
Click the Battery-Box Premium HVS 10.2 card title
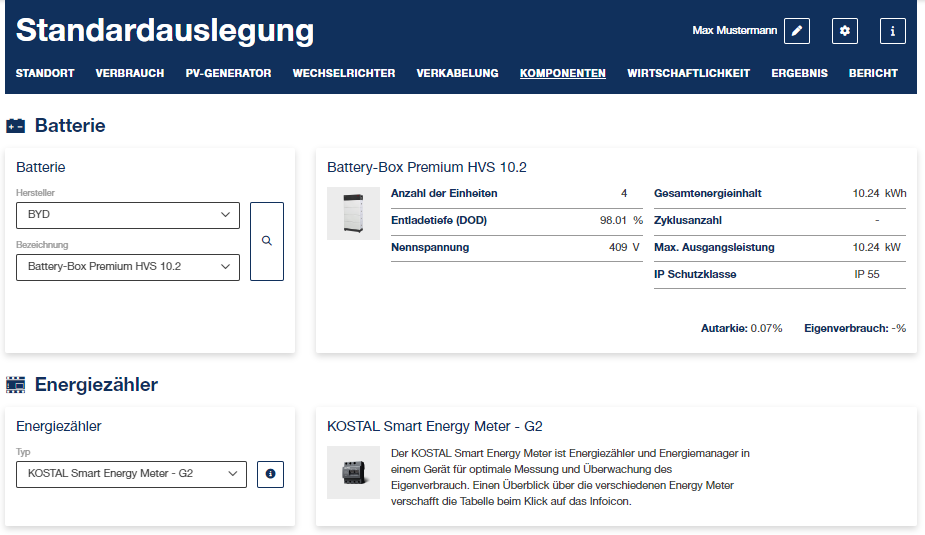point(427,168)
